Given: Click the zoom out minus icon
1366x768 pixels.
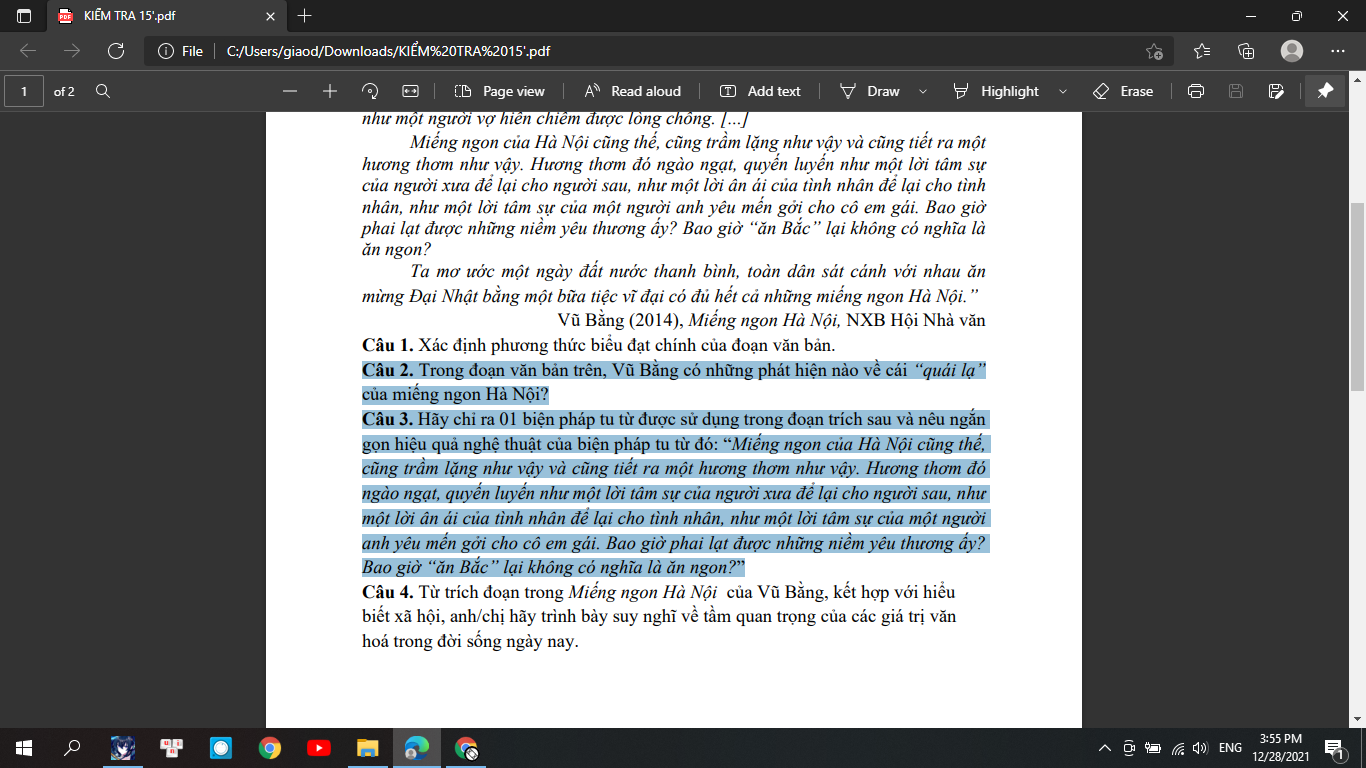Looking at the screenshot, I should coord(290,91).
